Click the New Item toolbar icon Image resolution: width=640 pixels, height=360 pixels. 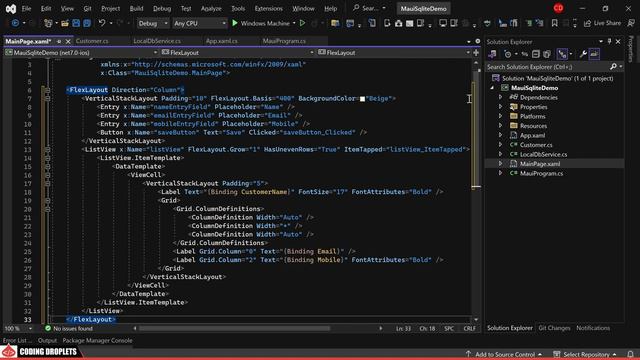[48, 23]
